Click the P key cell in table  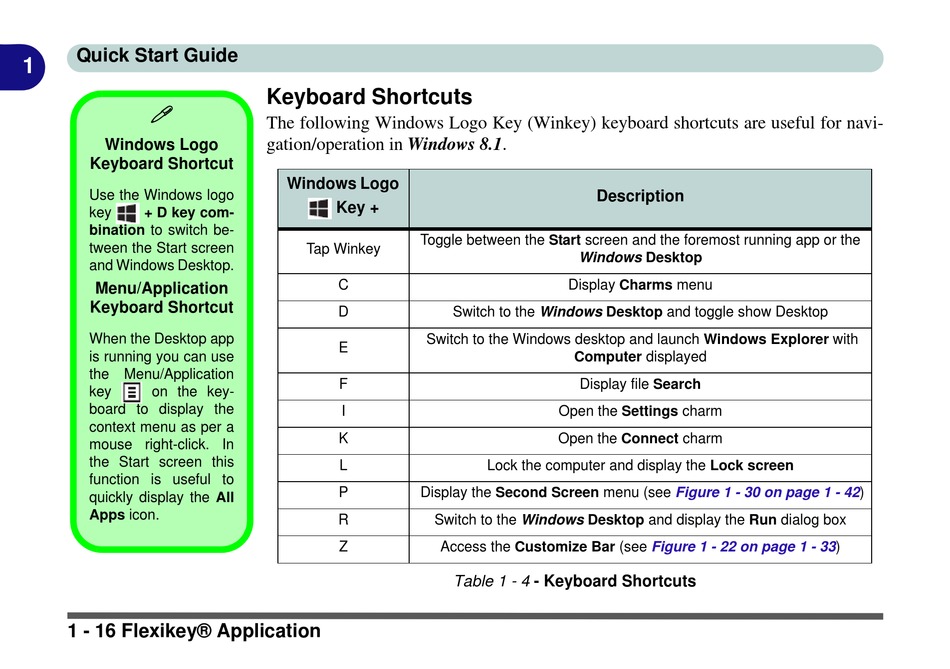343,493
